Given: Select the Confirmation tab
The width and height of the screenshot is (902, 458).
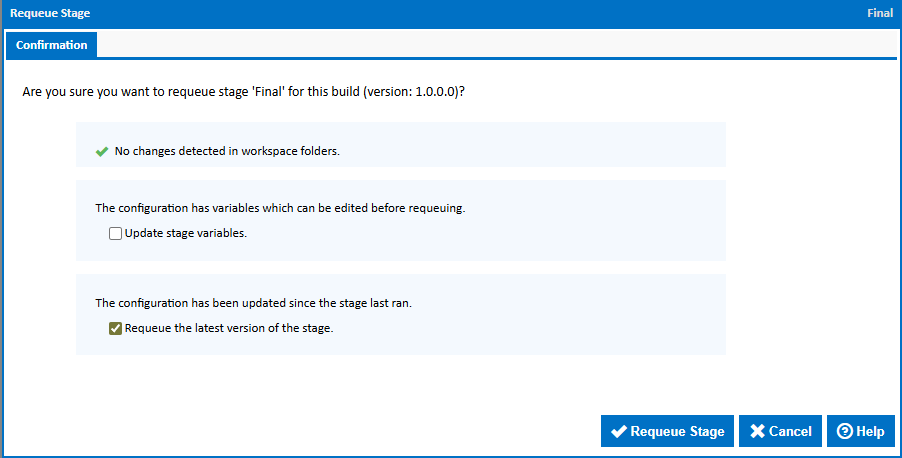Looking at the screenshot, I should coord(51,45).
